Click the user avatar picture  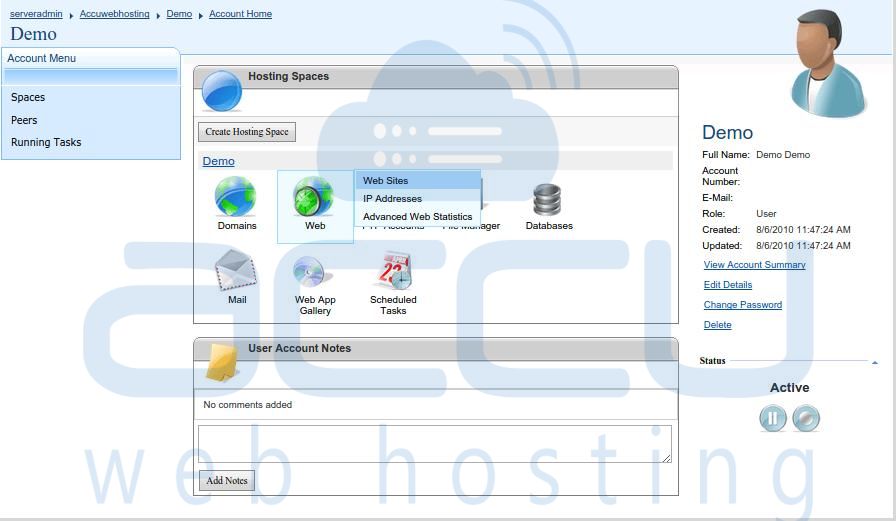827,63
